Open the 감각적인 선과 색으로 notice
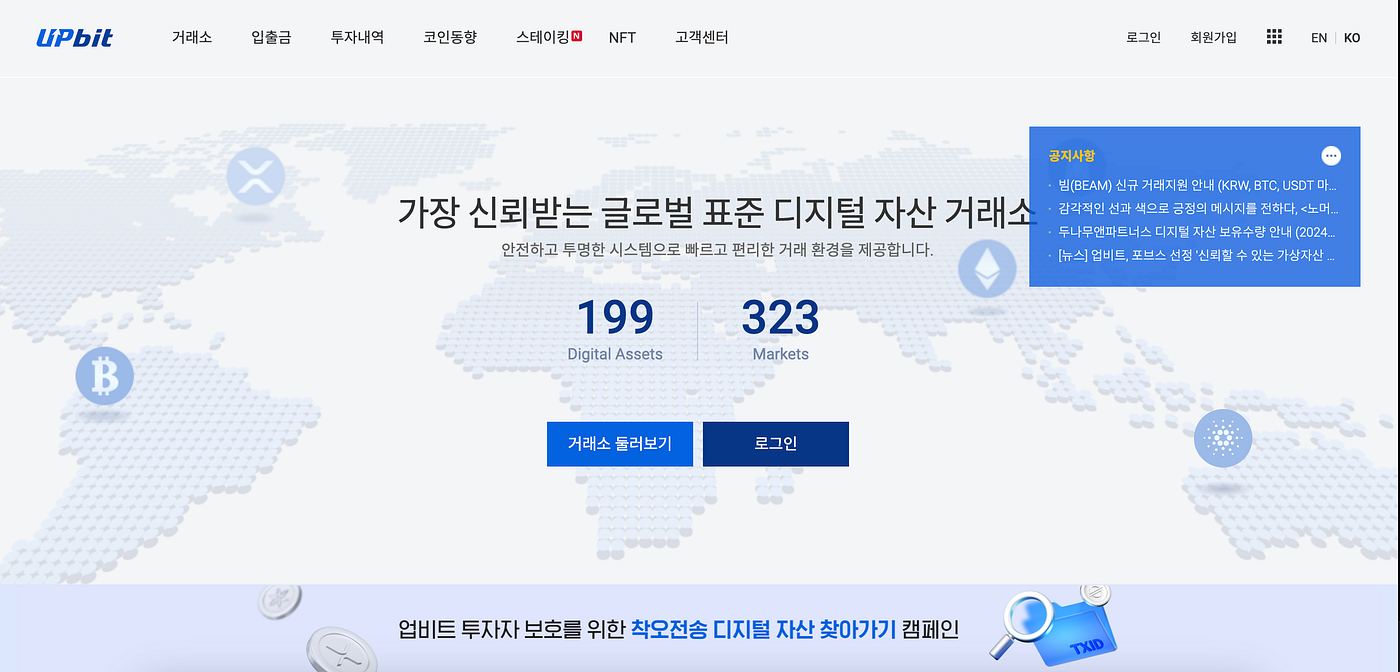Screen dimensions: 1400x672 click(1197, 209)
